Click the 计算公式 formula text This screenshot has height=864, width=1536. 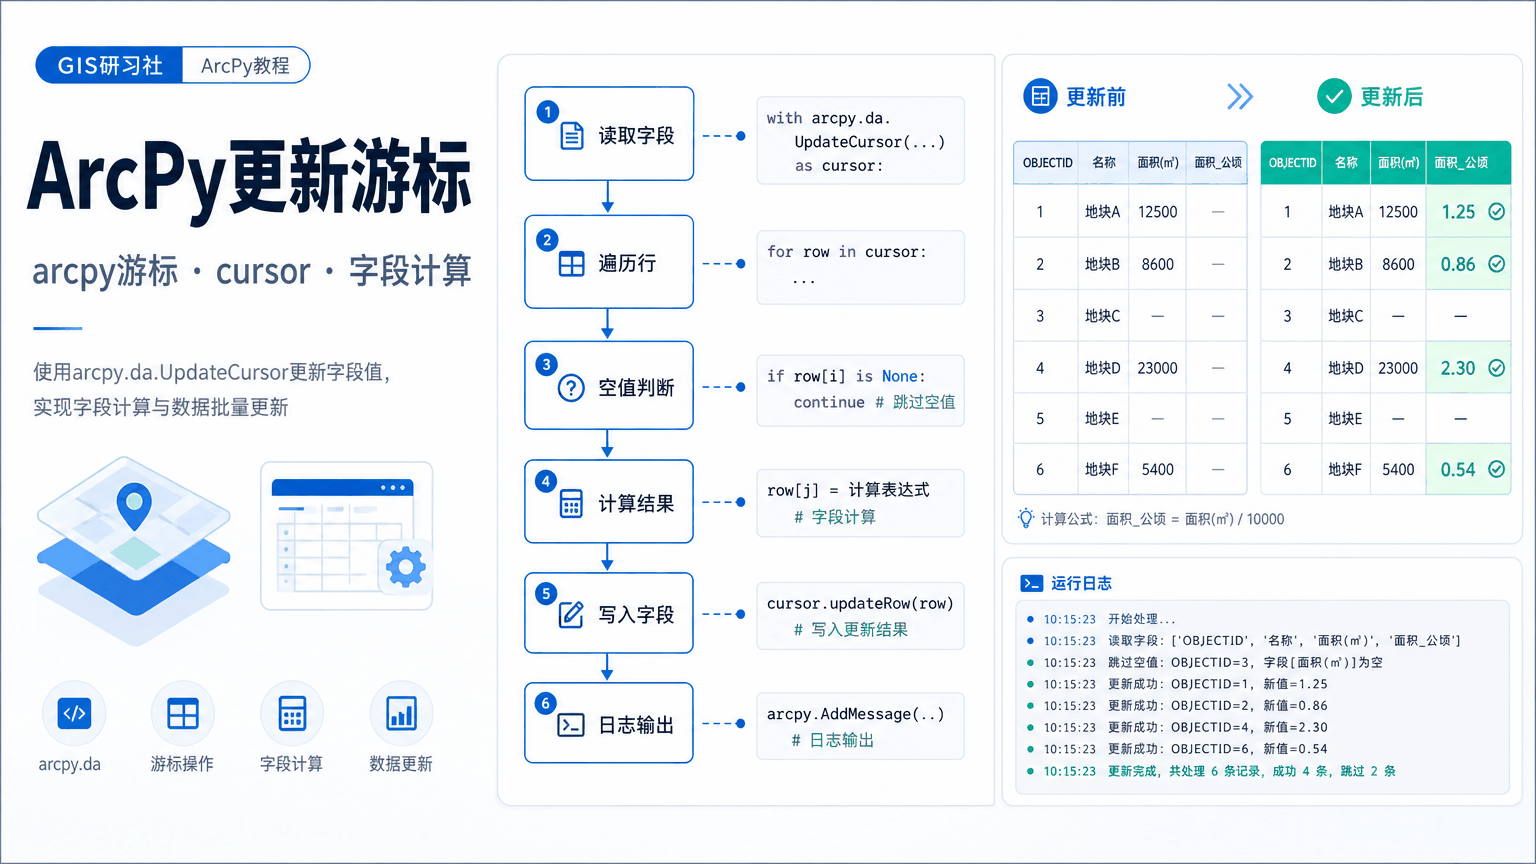[1162, 519]
